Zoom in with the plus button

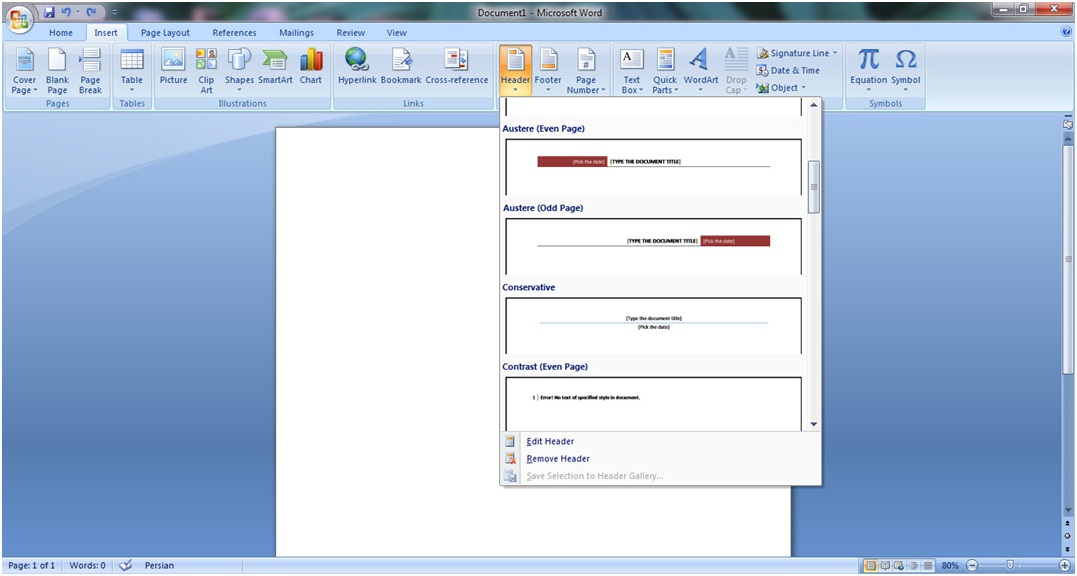1064,566
